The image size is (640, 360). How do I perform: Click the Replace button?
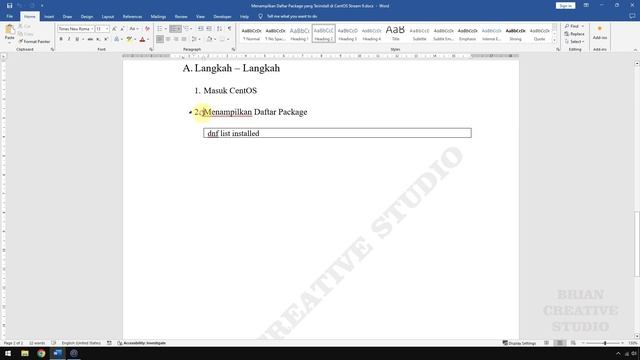[574, 34]
